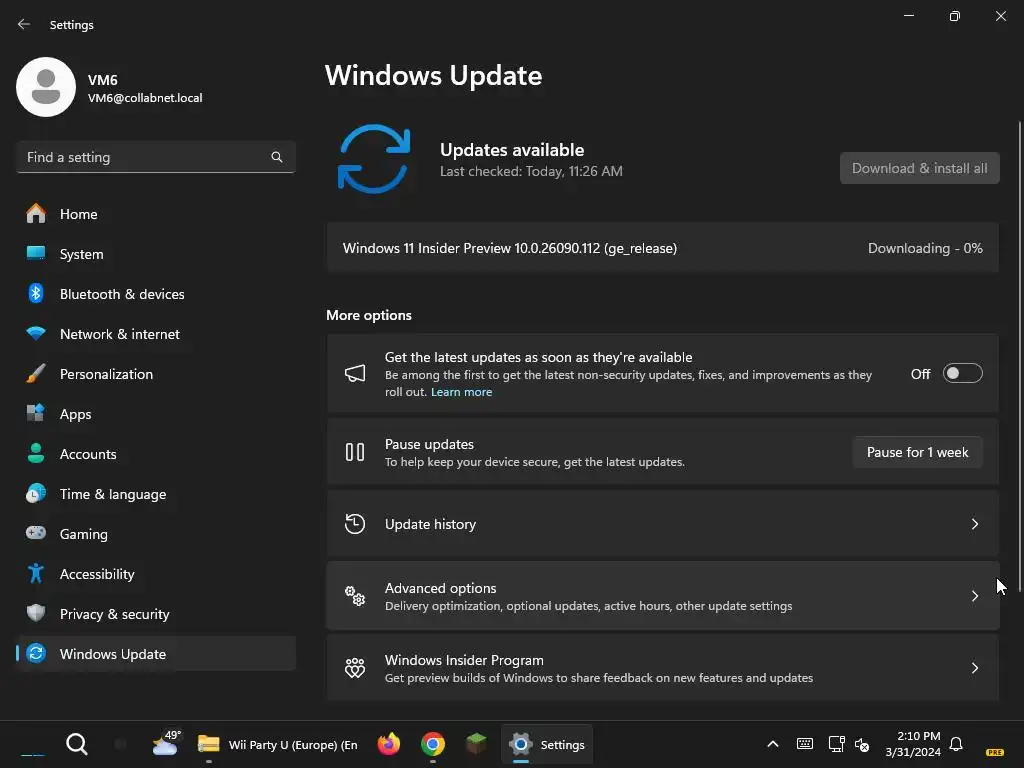Click the Off label beside the switch
Image resolution: width=1024 pixels, height=768 pixels.
pos(920,374)
